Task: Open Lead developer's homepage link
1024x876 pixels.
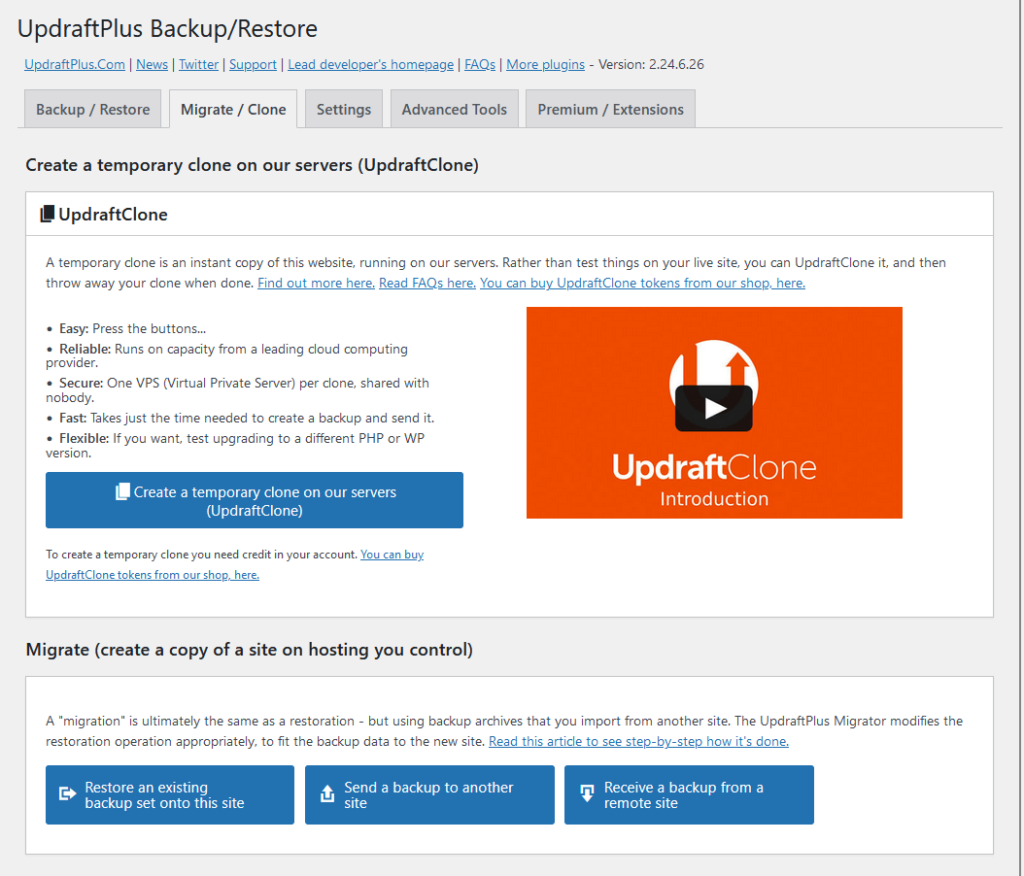Action: tap(370, 64)
